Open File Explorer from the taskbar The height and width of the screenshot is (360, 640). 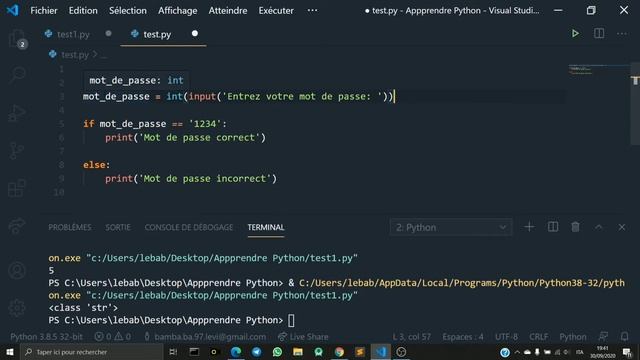click(x=298, y=352)
